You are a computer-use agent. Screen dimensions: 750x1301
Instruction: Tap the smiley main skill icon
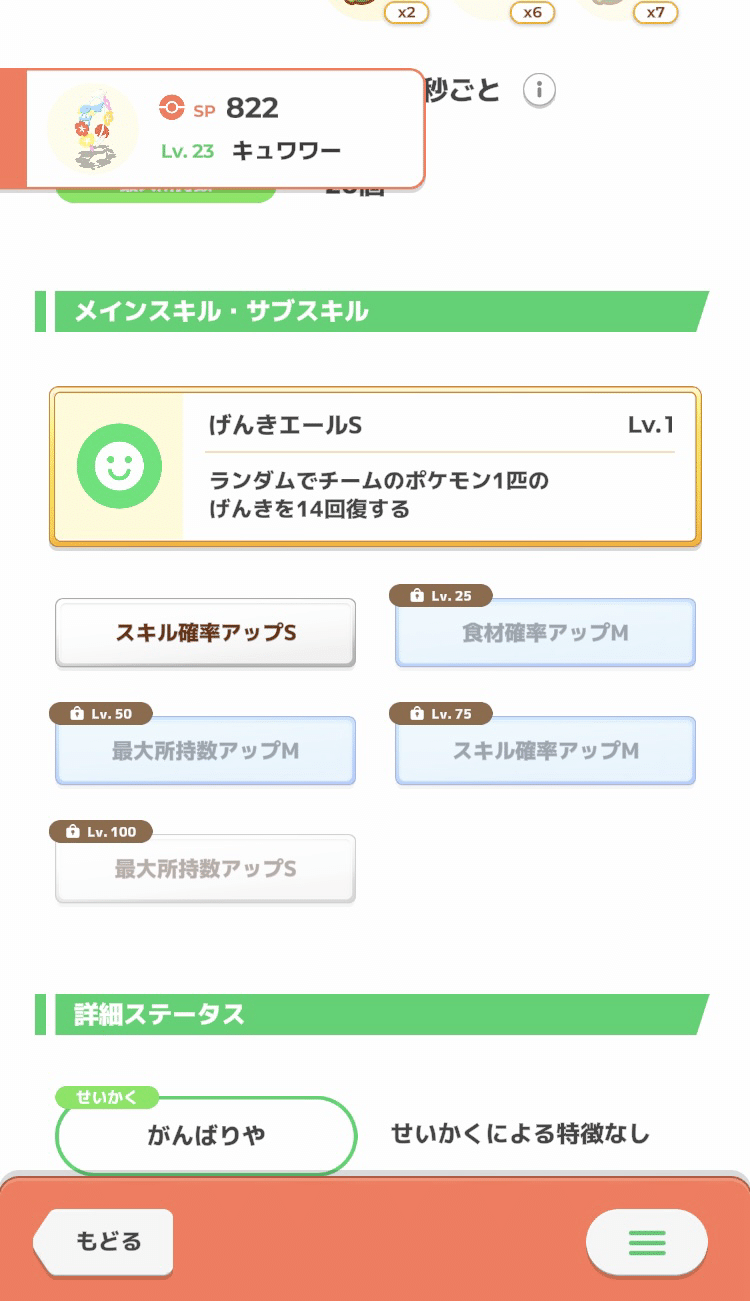pos(120,466)
